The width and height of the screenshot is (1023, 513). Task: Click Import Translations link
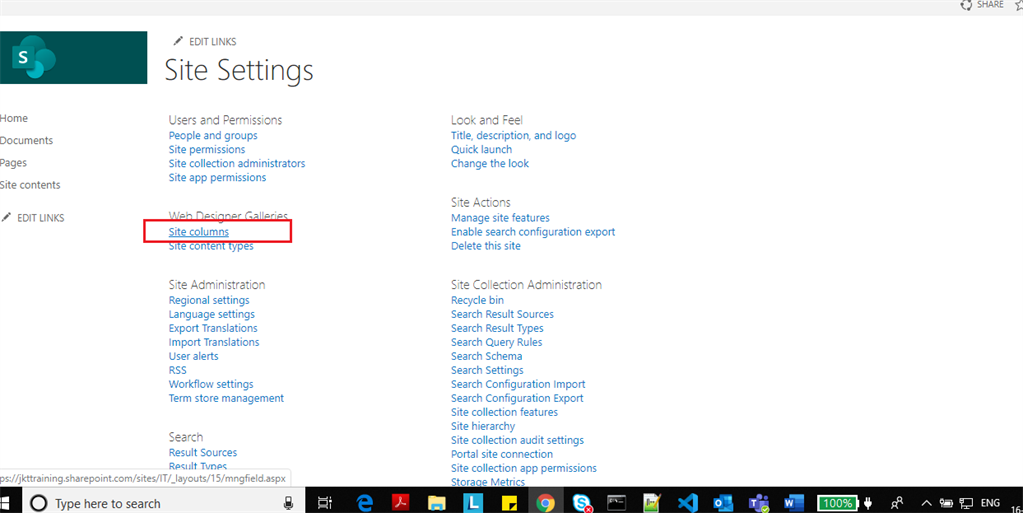click(x=213, y=342)
